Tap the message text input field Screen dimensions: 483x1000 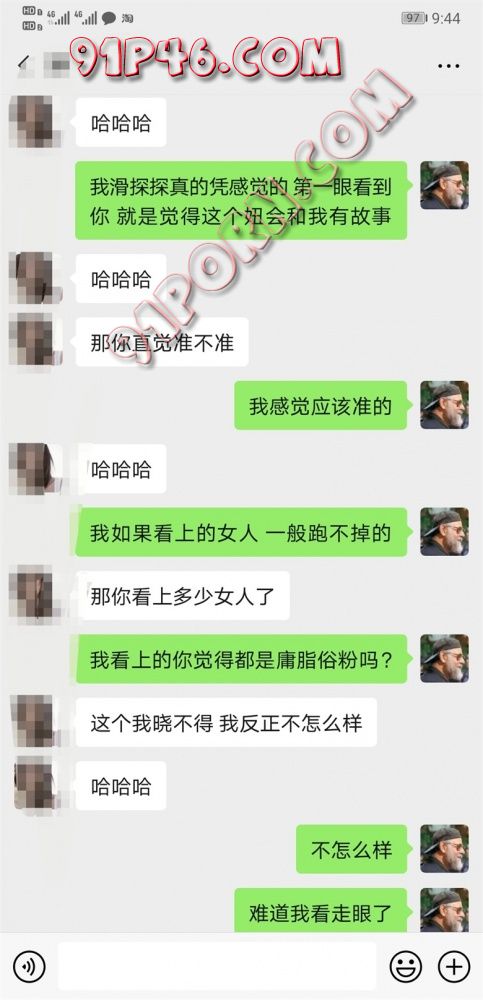(x=217, y=967)
